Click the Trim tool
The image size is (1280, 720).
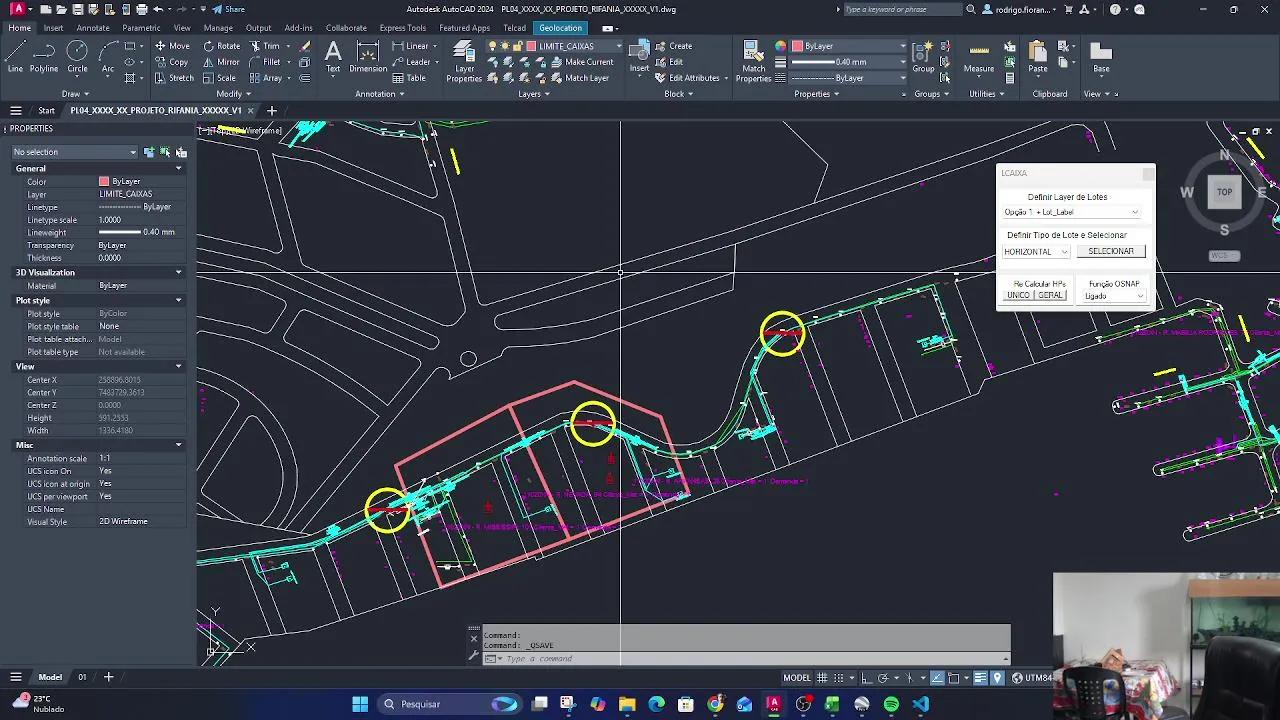pyautogui.click(x=265, y=46)
